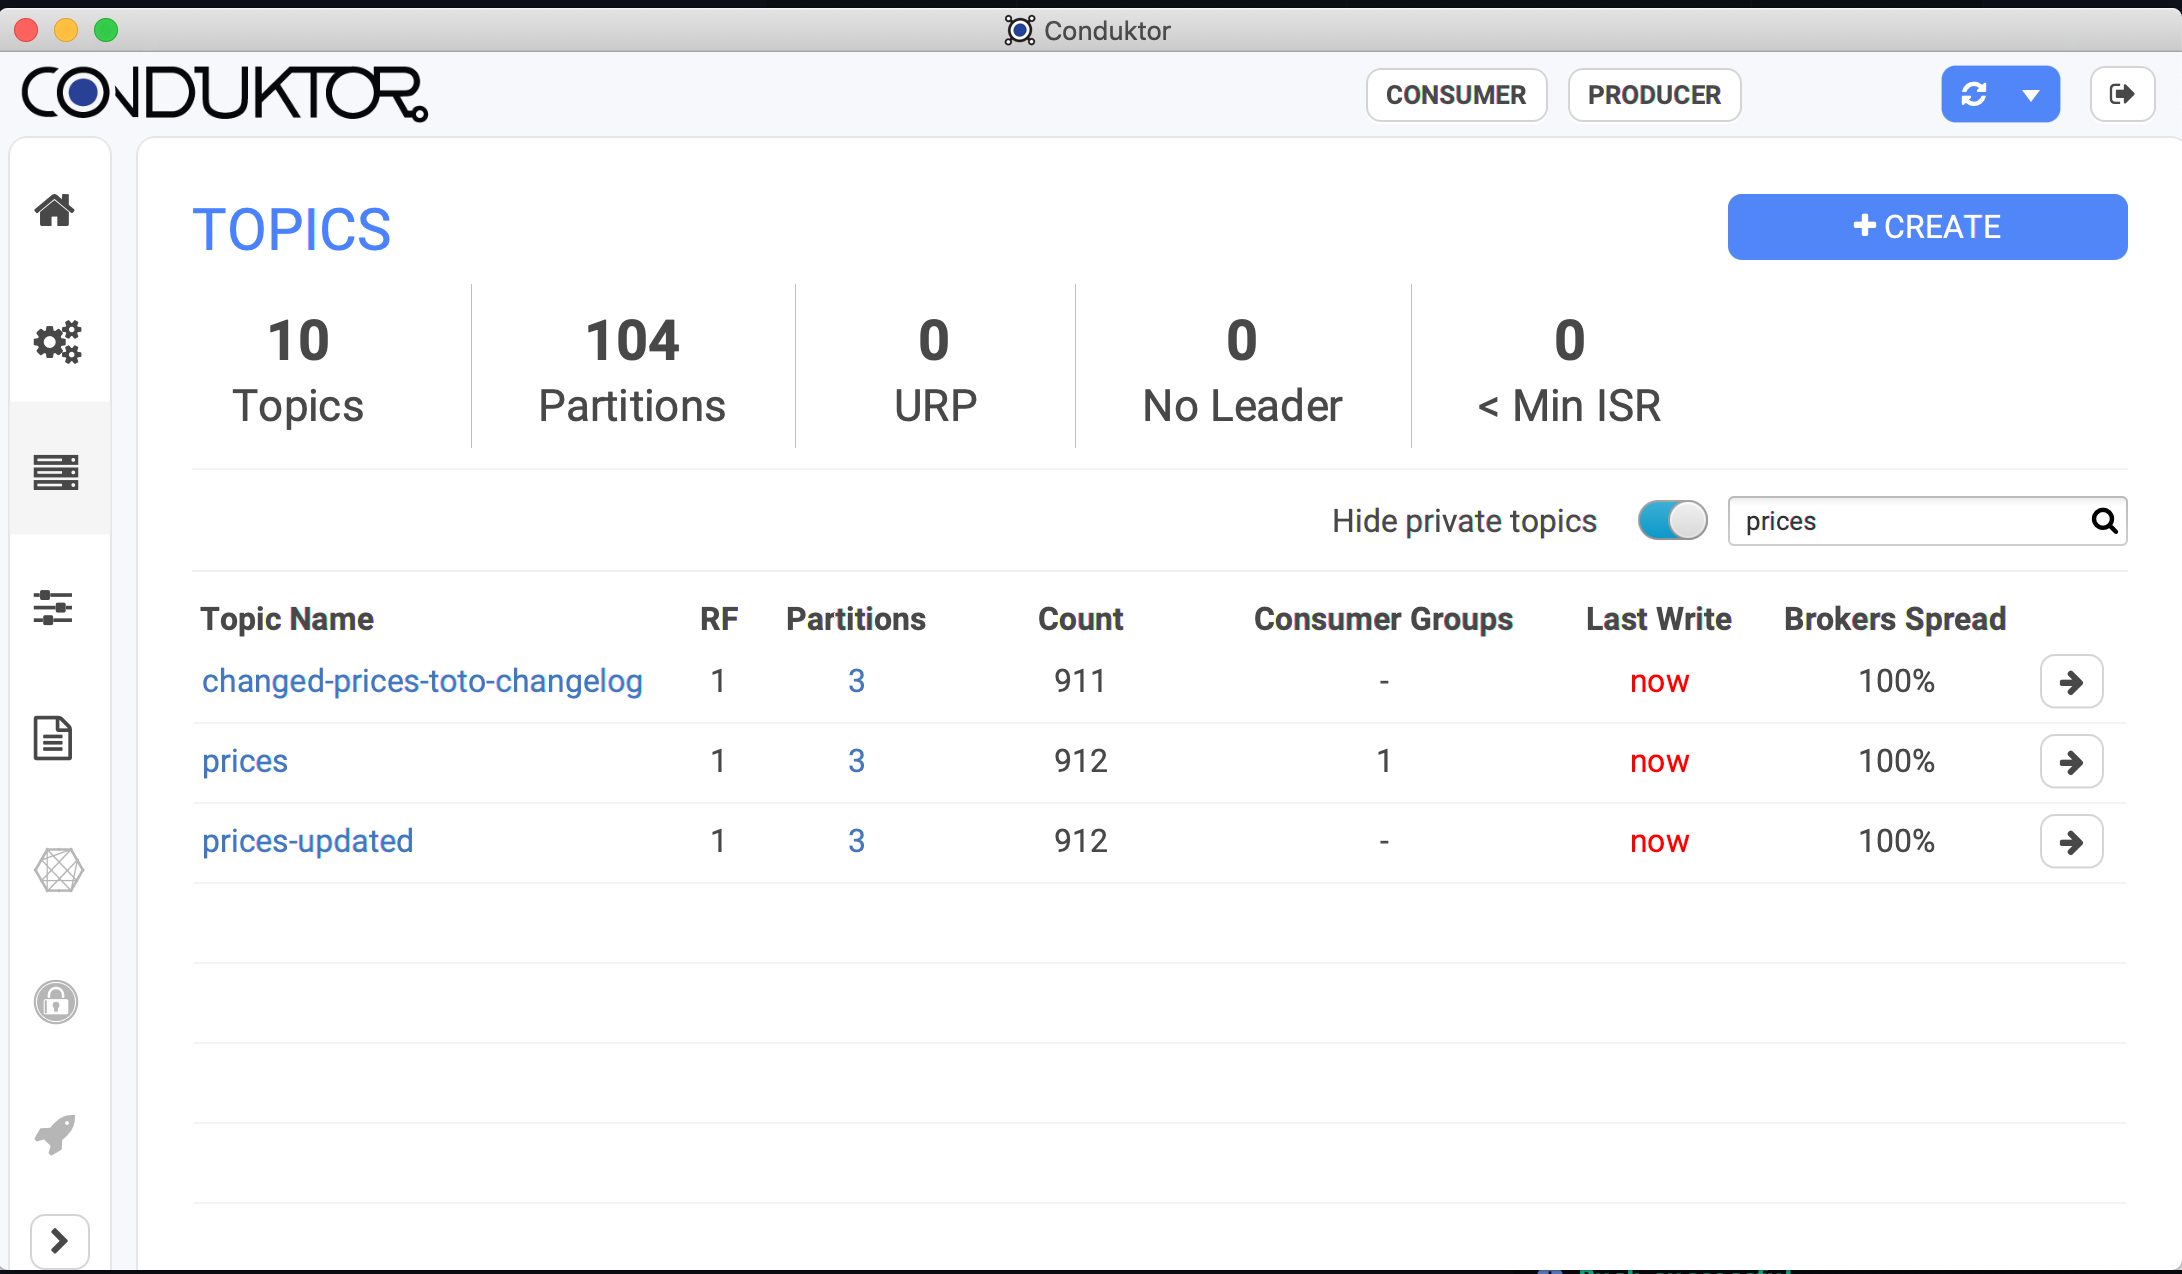Viewport: 2182px width, 1274px height.
Task: Click the PRODUCER button in header
Action: [1654, 95]
